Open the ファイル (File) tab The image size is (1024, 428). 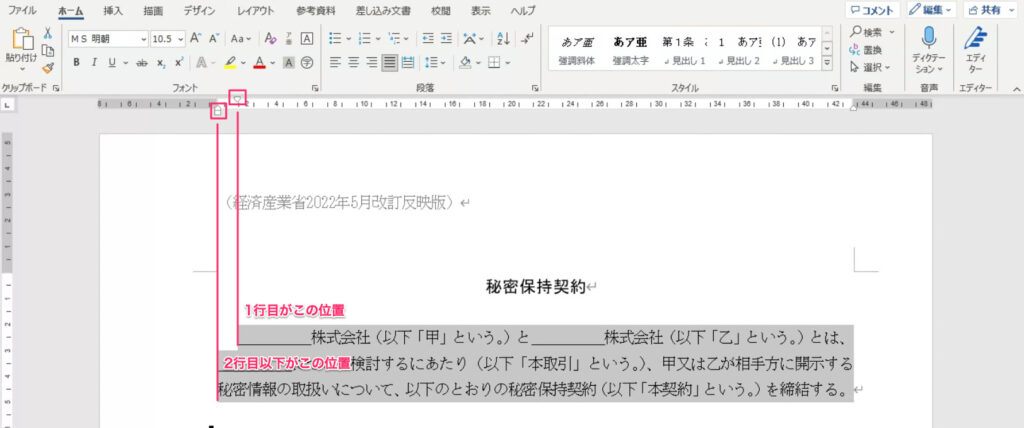(22, 10)
